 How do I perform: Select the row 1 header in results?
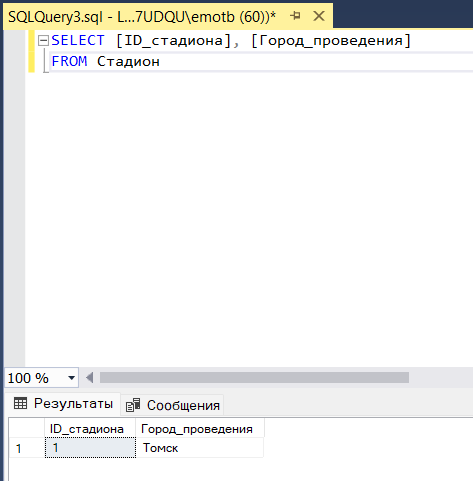pos(27,448)
